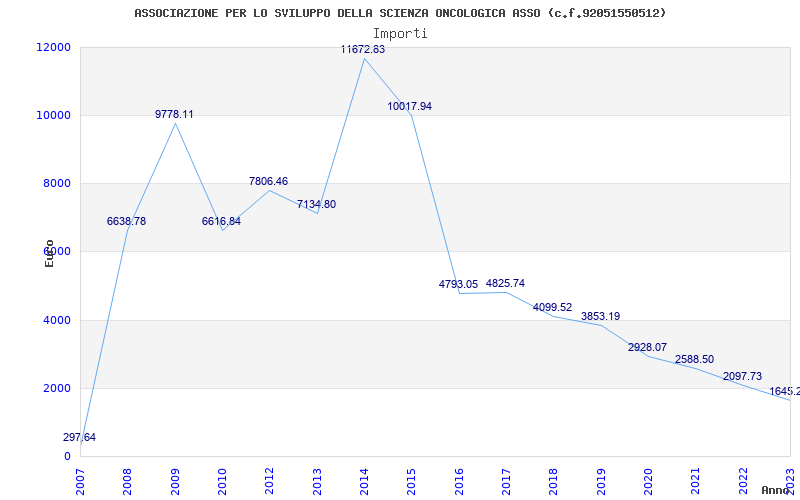
Task: Click the y-axis tick label 2000
Action: pyautogui.click(x=56, y=388)
